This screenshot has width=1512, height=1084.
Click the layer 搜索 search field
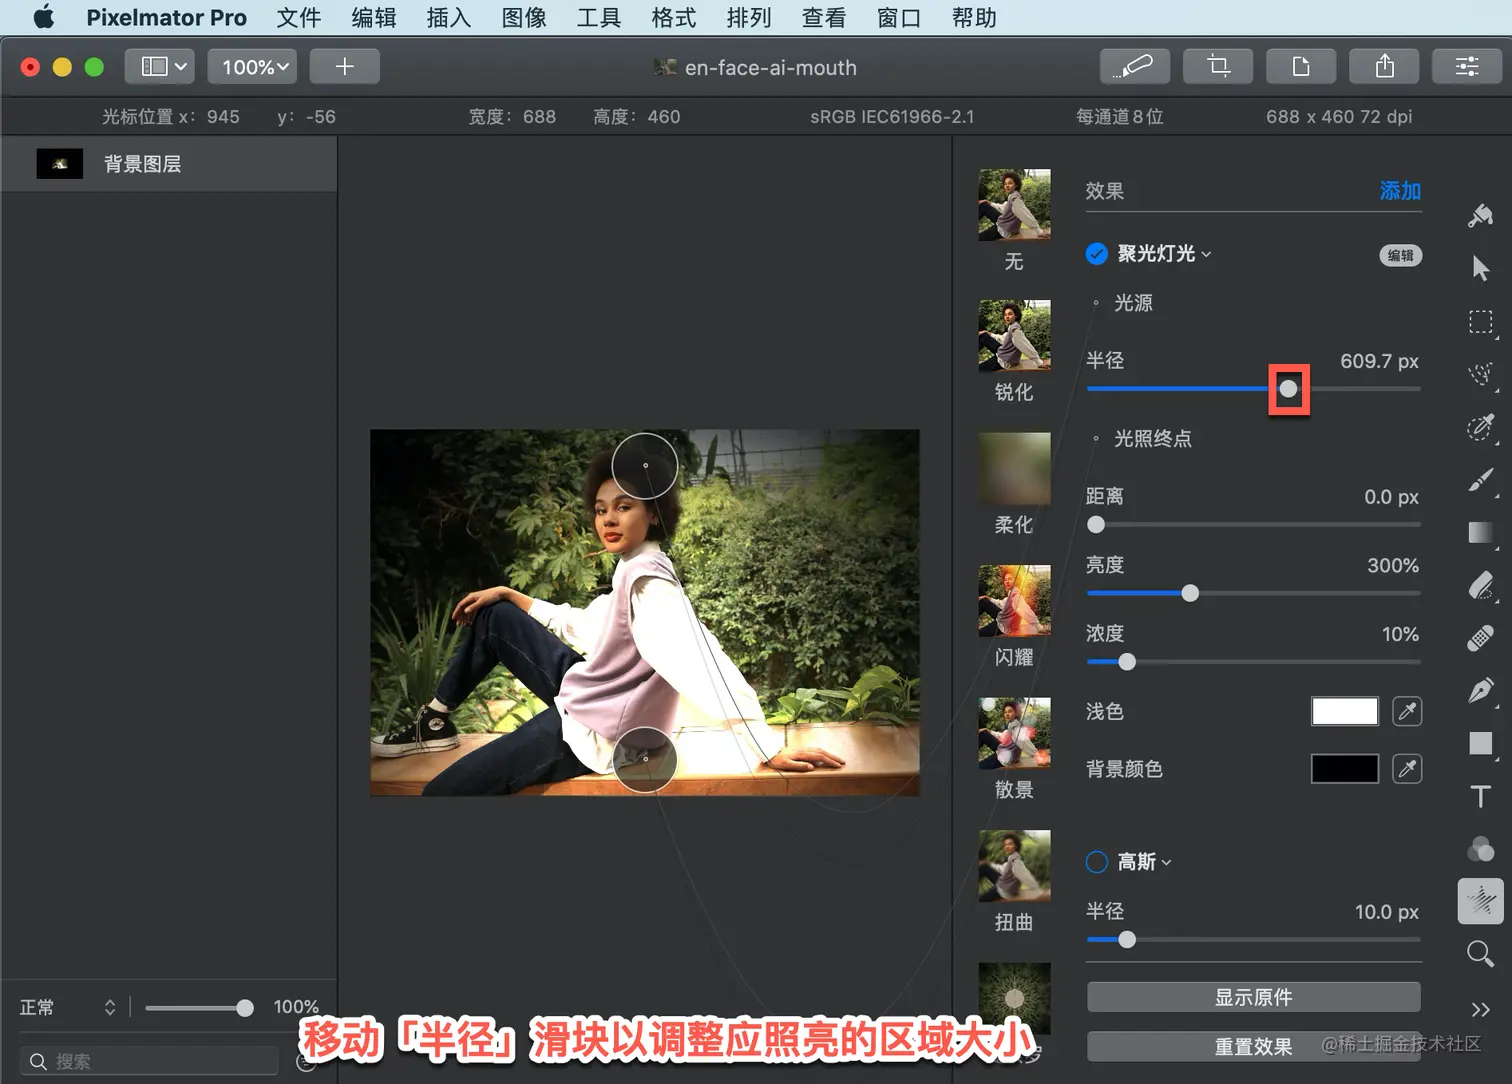[151, 1061]
